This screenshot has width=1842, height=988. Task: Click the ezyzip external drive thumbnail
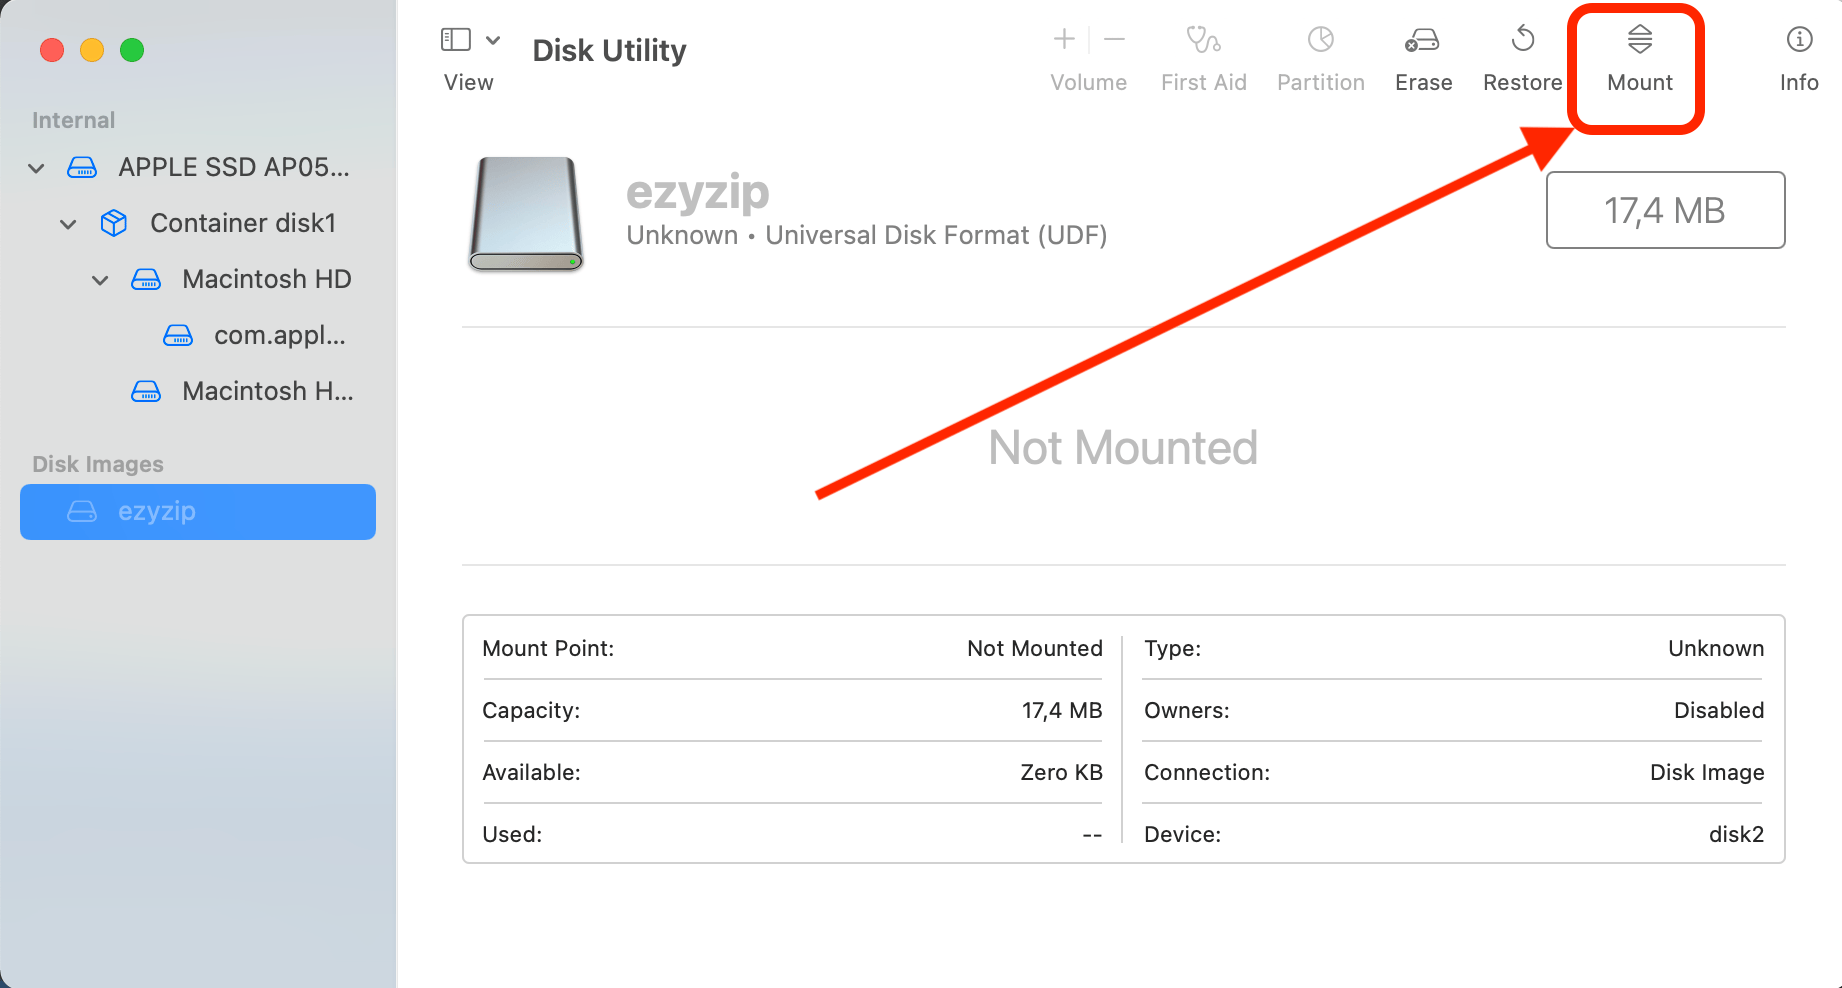coord(524,213)
